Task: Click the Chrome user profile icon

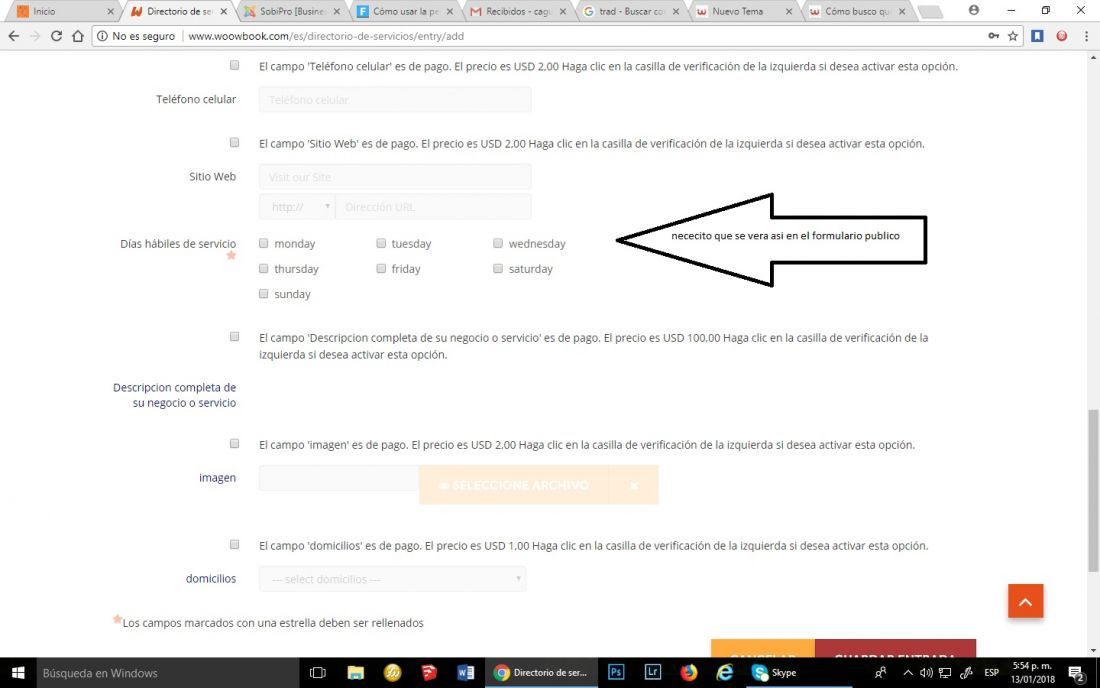Action: [x=974, y=11]
